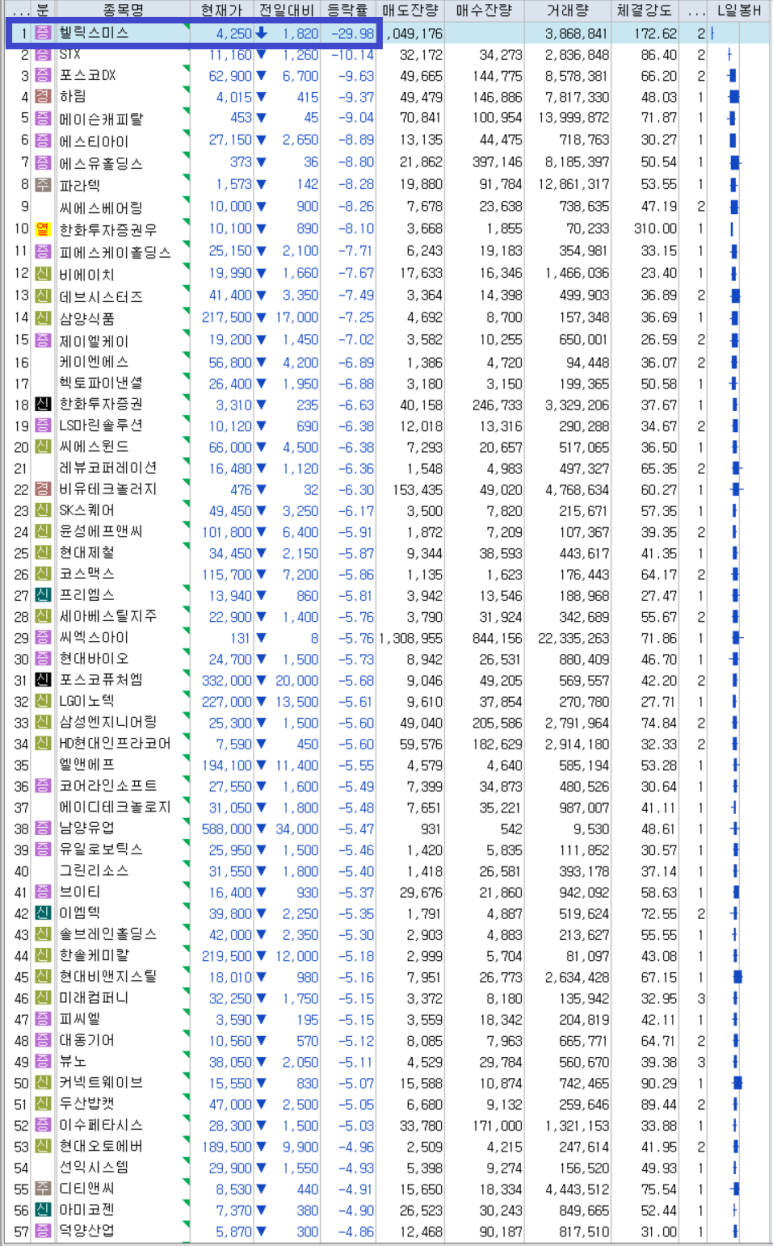Click the L일봉H column header
The image size is (773, 1246).
point(739,10)
